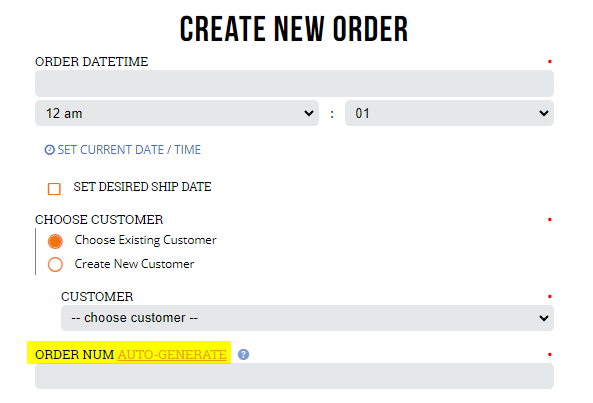Click the chevron arrow on hour dropdown
593x403 pixels.
(x=309, y=113)
